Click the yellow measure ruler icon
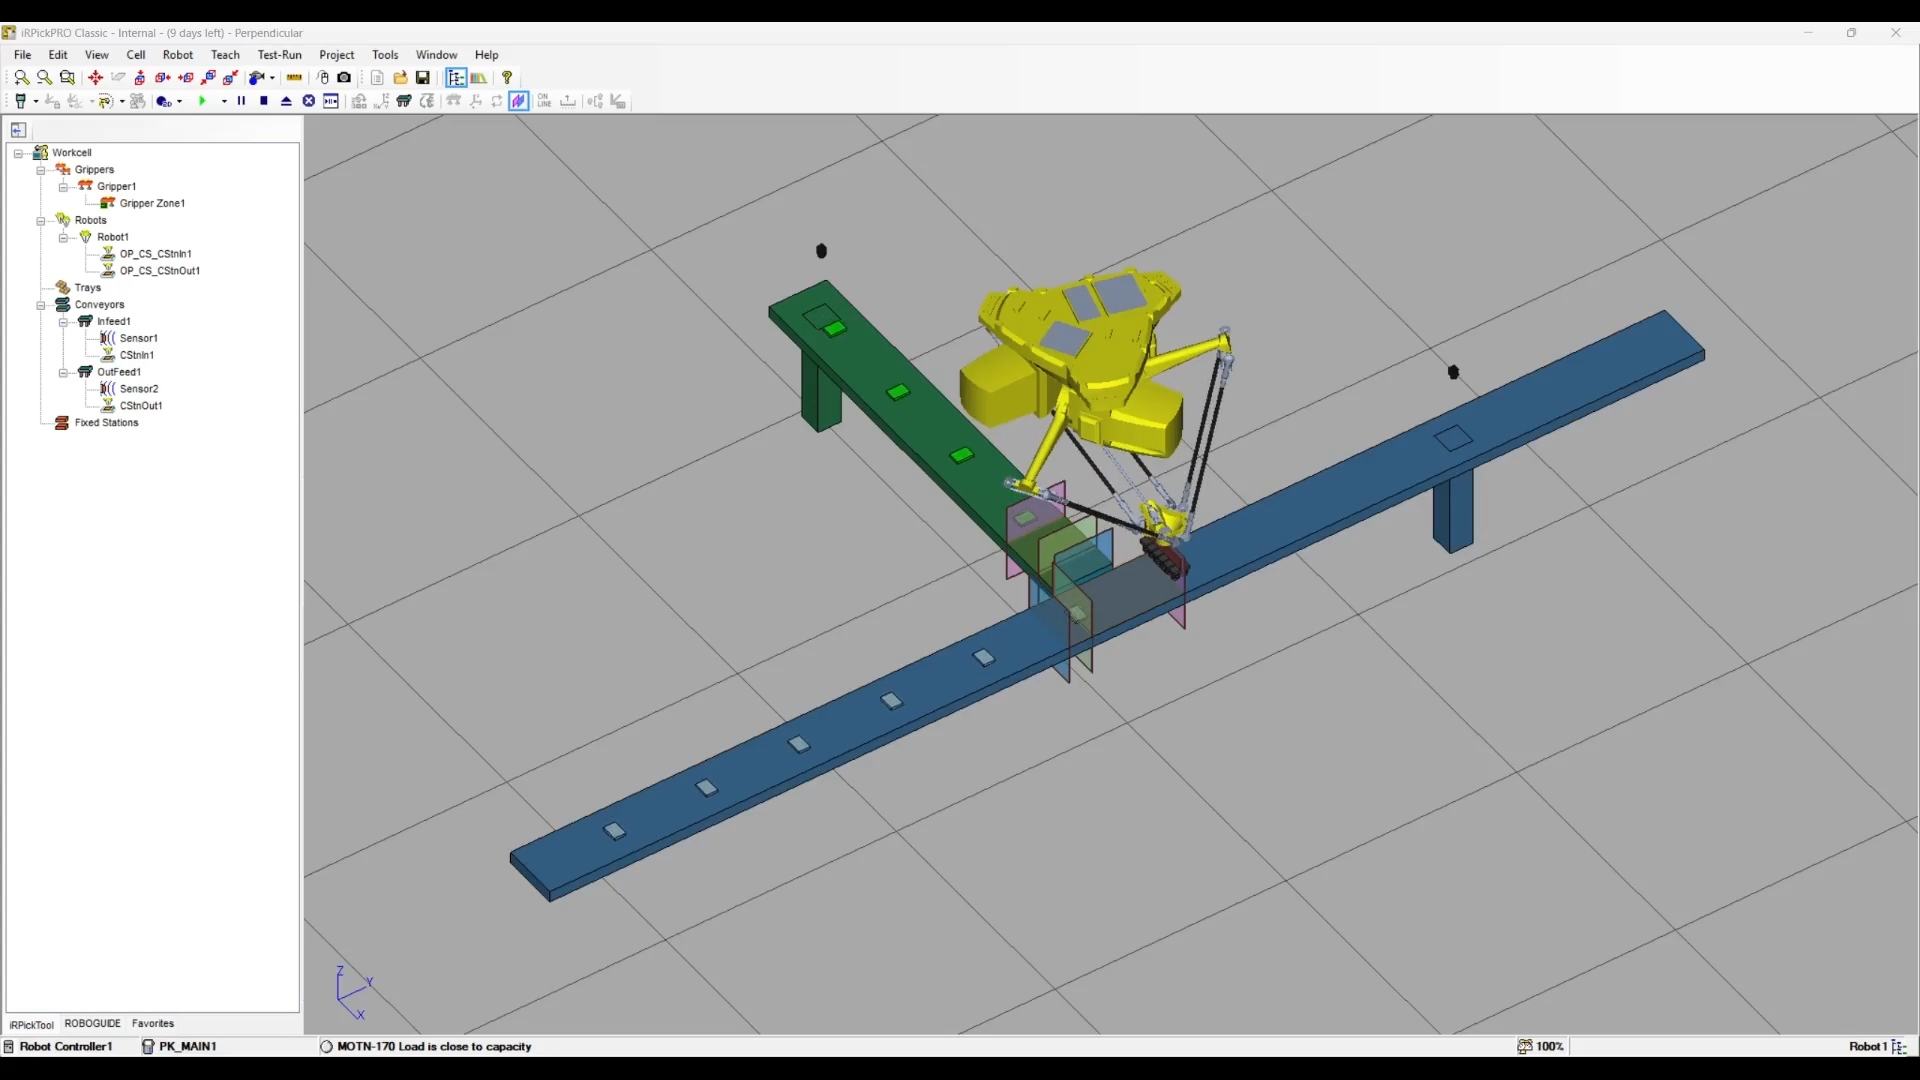This screenshot has width=1920, height=1080. pyautogui.click(x=294, y=77)
